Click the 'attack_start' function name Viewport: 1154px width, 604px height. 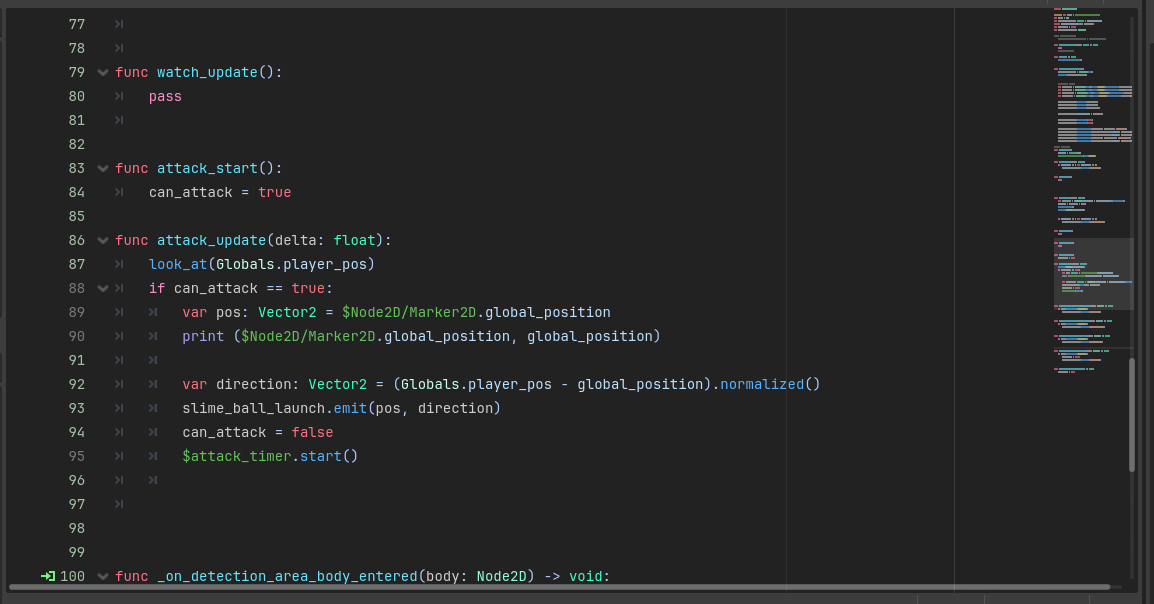(x=207, y=168)
